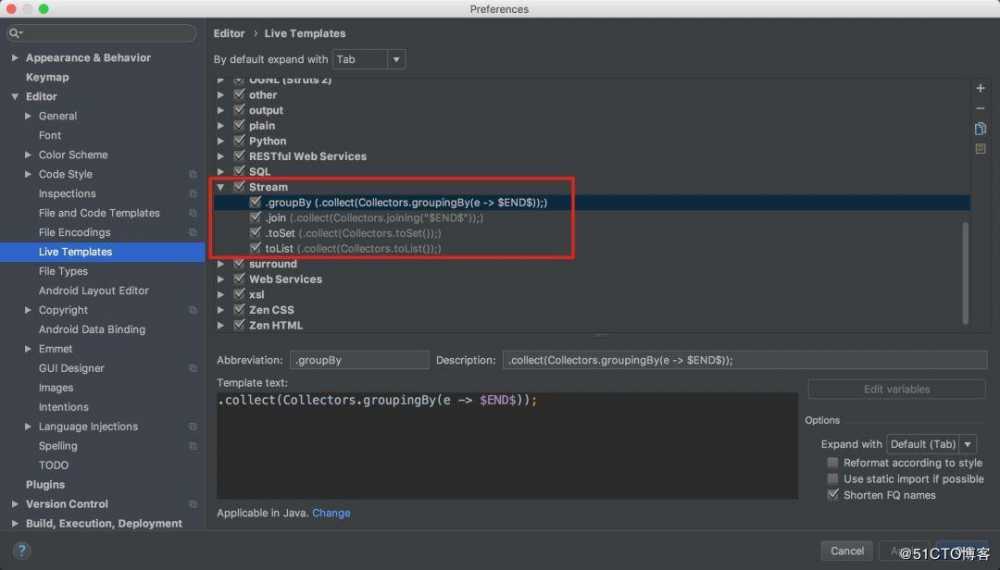The height and width of the screenshot is (570, 1000).
Task: Enable Reformat according to style
Action: click(832, 462)
